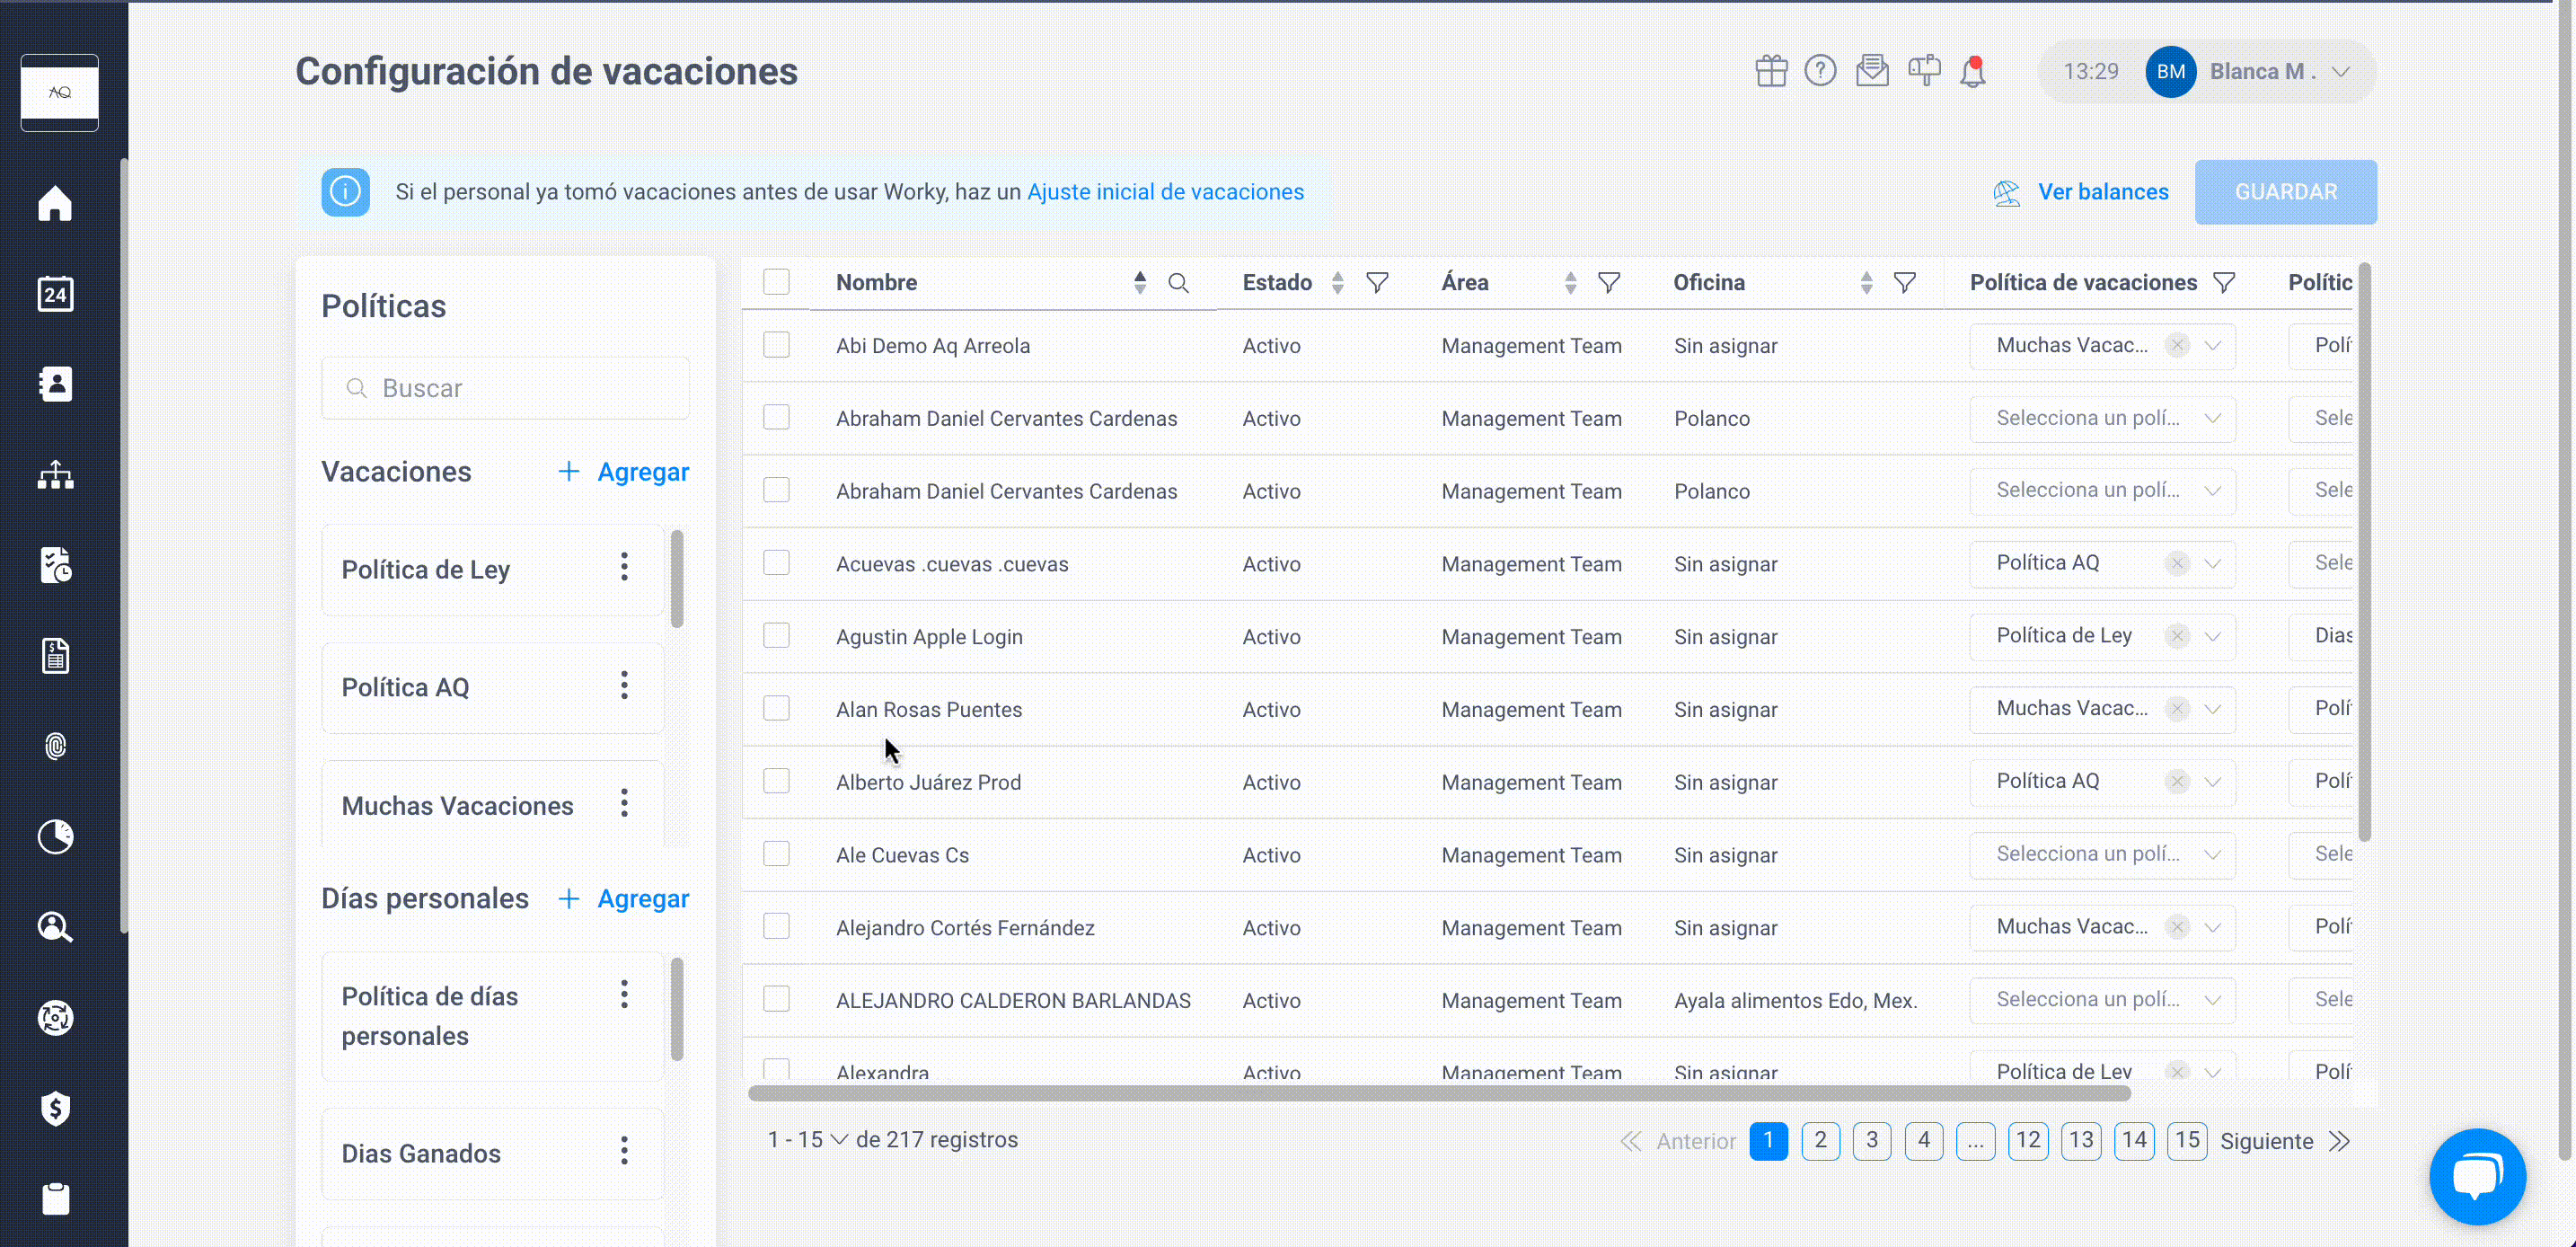Click the GUARDAR button
This screenshot has width=2576, height=1247.
tap(2285, 192)
